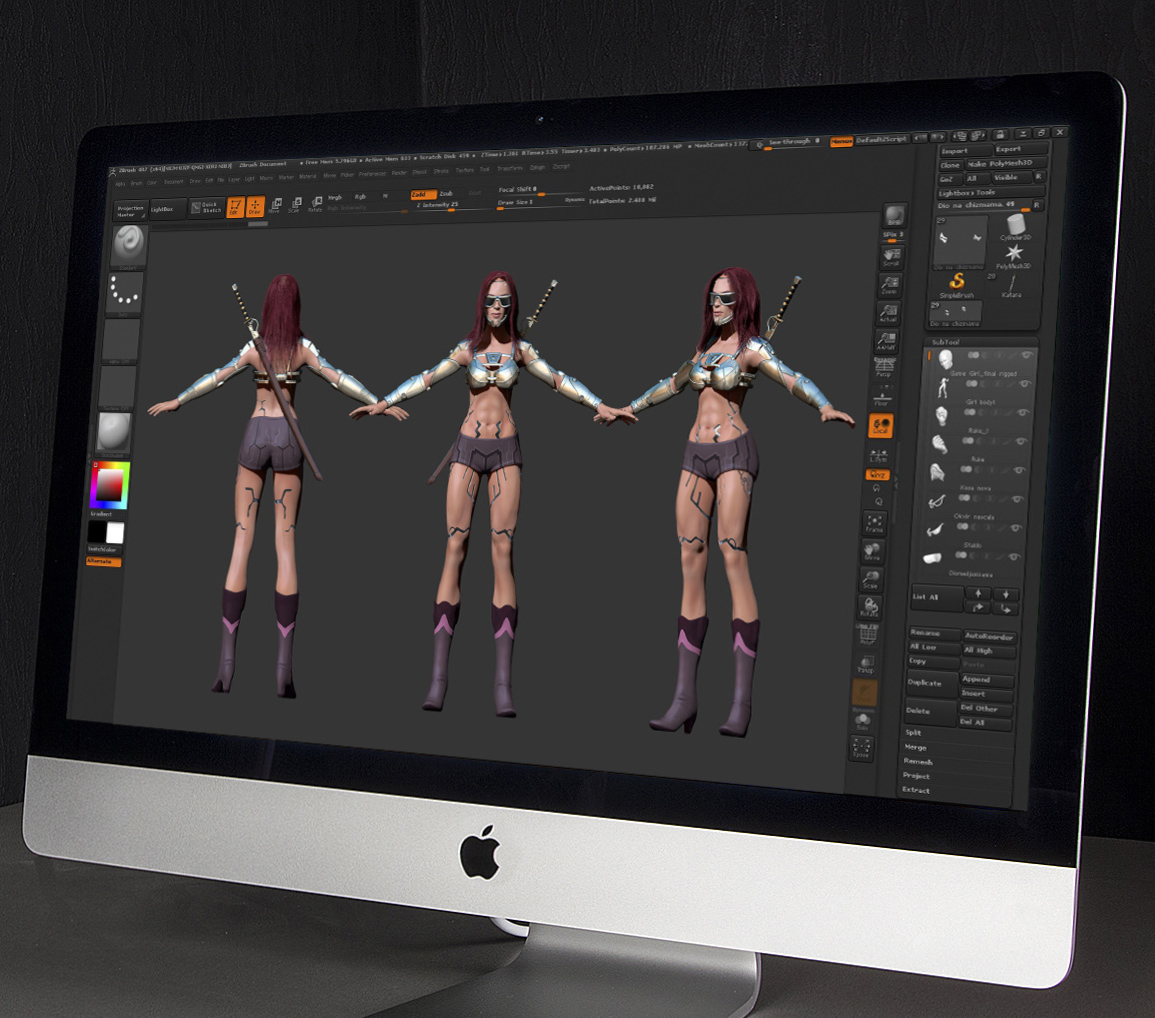Activate Edit mode button
This screenshot has width=1155, height=1018.
click(235, 207)
